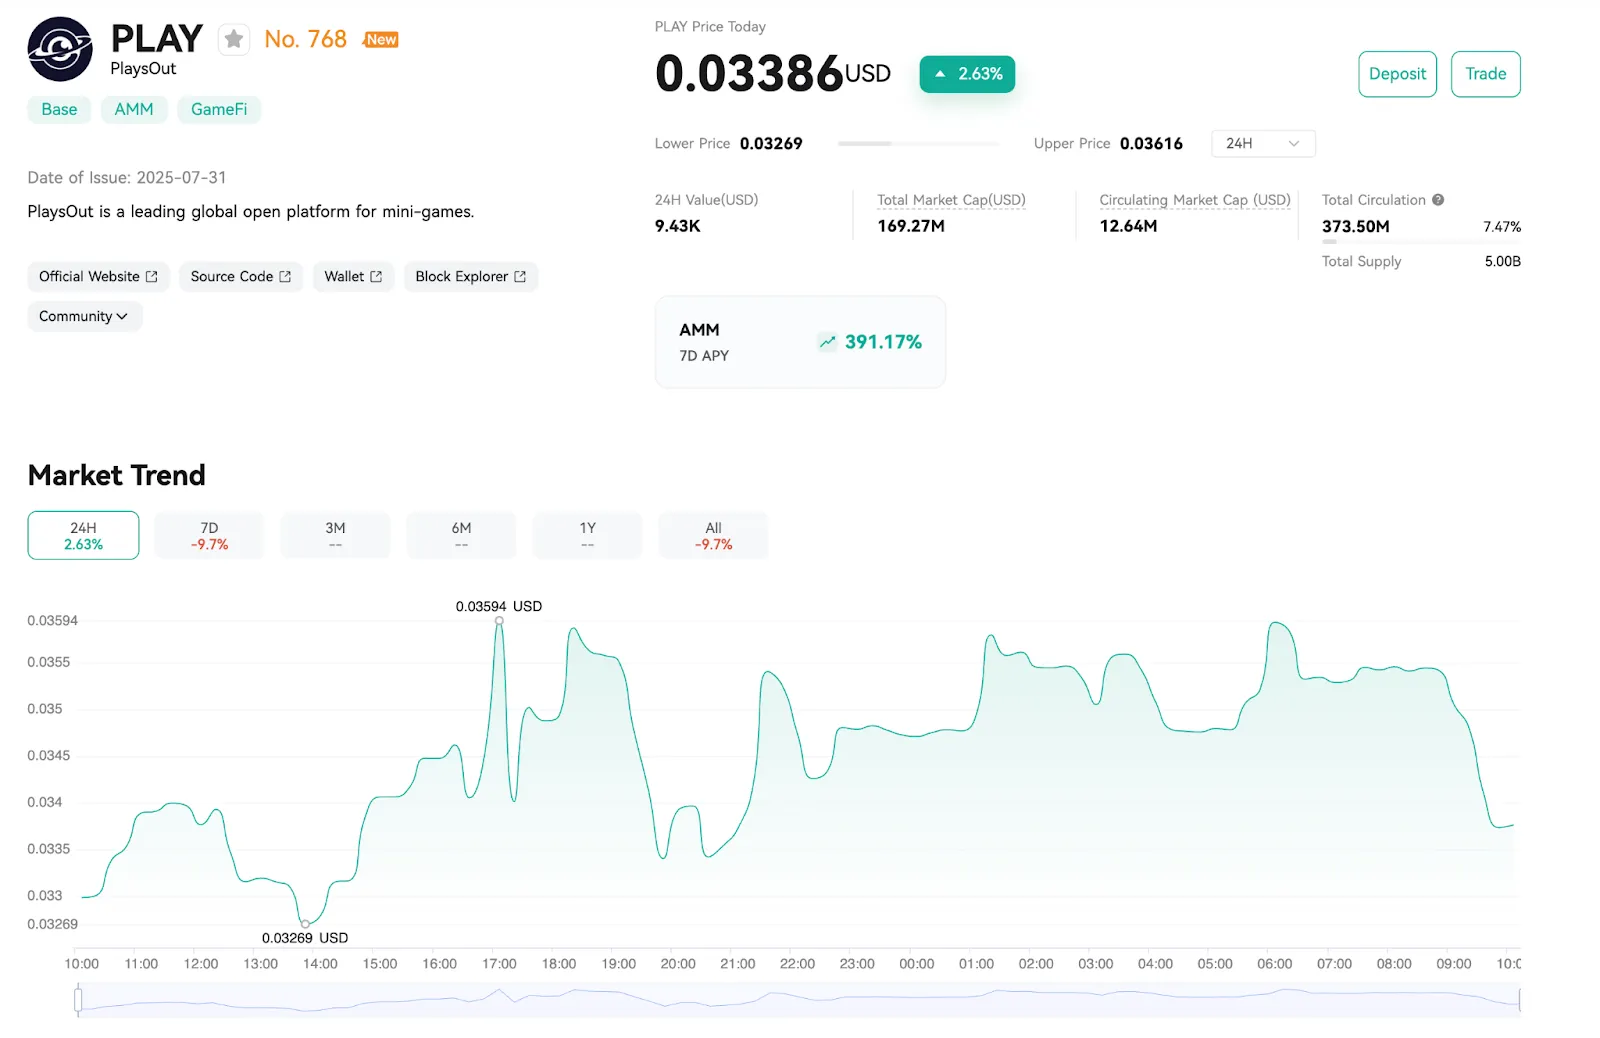Select the Base tag
Screen dimensions: 1600x1038
pos(59,109)
